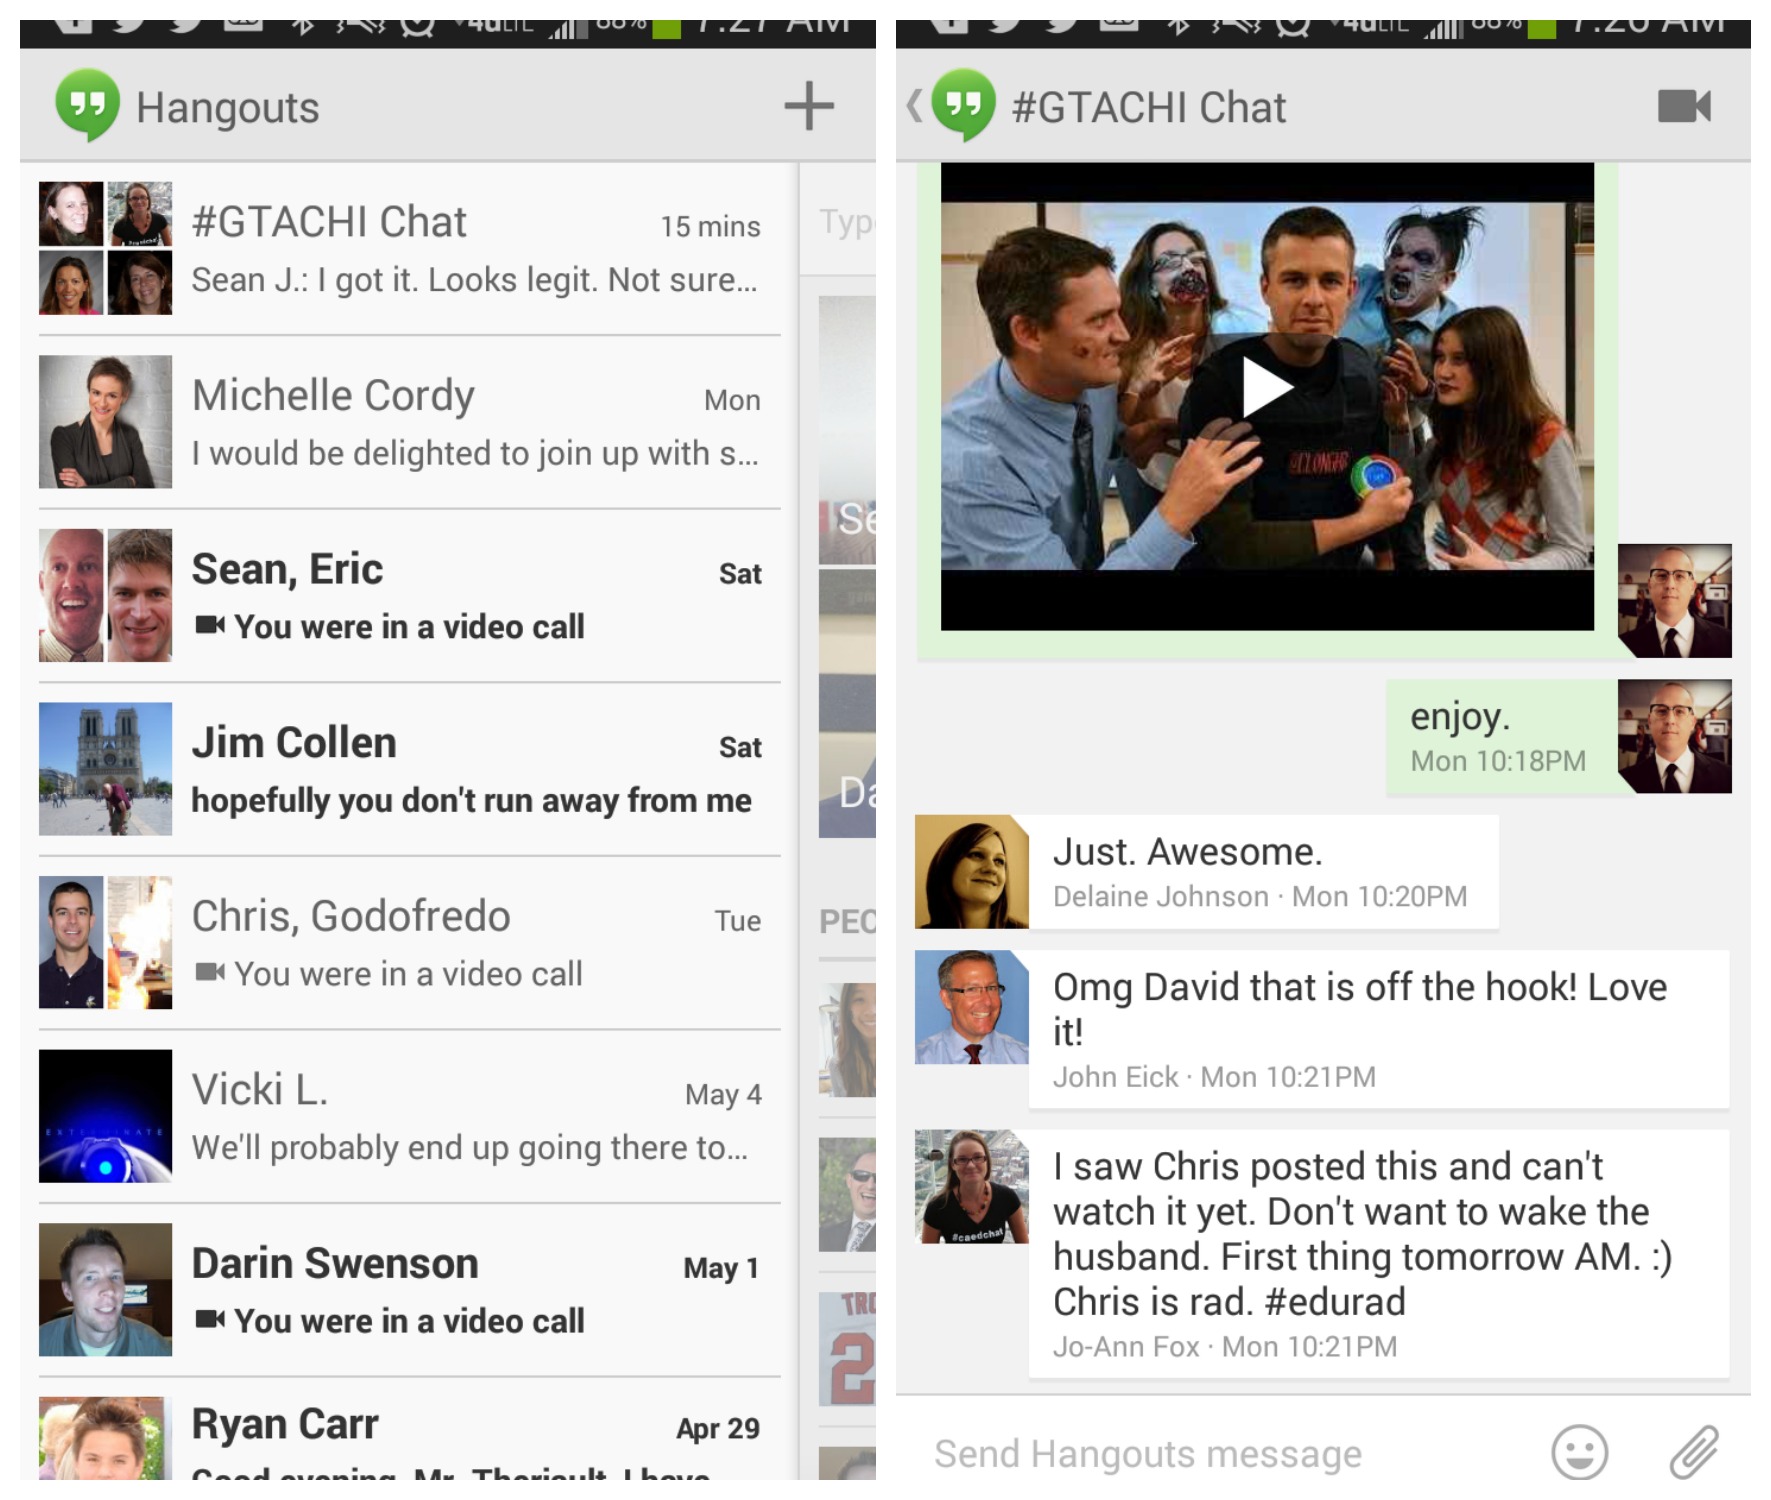The image size is (1771, 1500).
Task: Tap the plus icon to start new hangout
Action: pyautogui.click(x=808, y=106)
